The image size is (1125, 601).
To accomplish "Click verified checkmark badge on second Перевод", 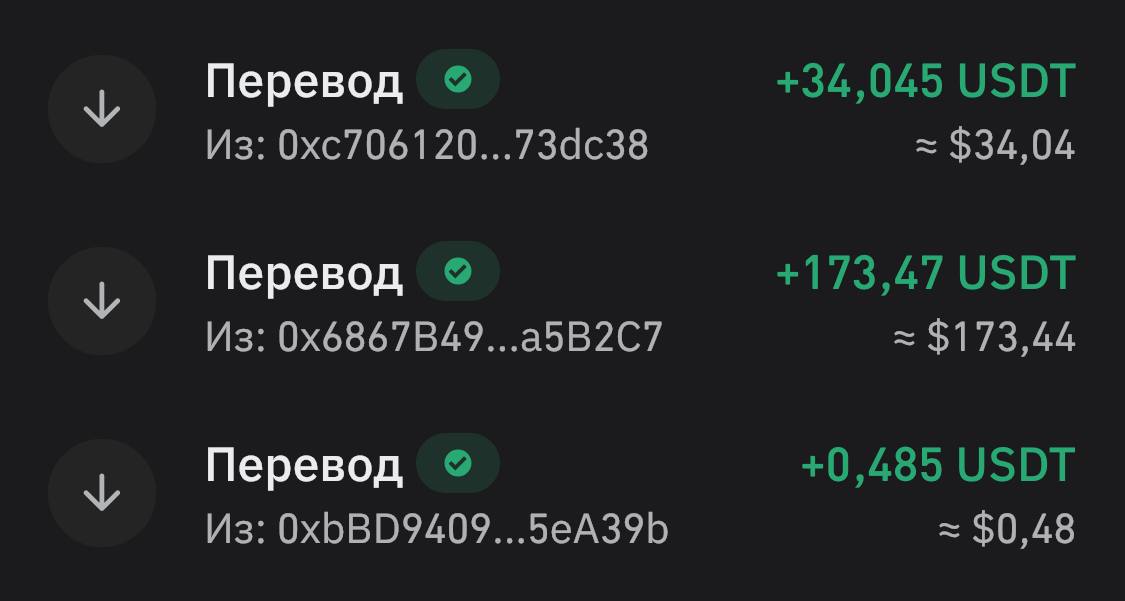I will 458,272.
